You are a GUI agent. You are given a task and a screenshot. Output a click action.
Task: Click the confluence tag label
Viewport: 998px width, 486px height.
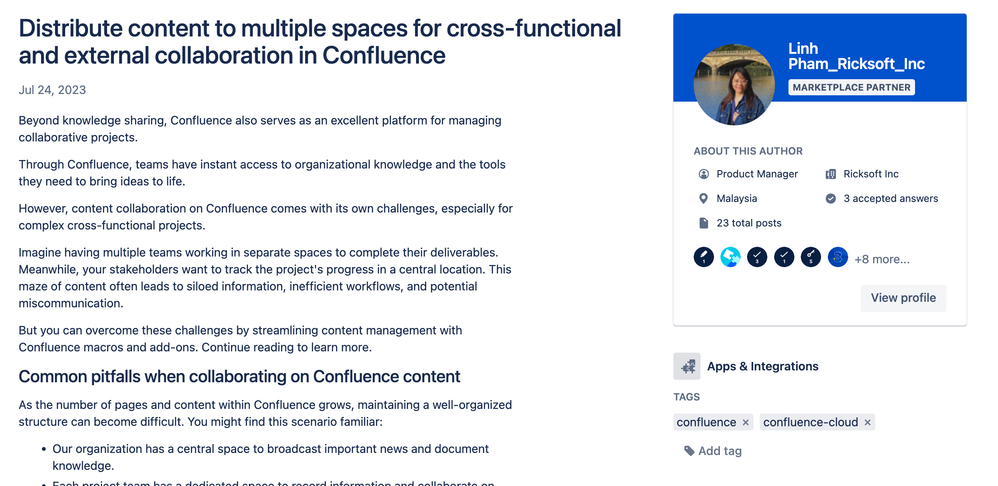coord(706,422)
